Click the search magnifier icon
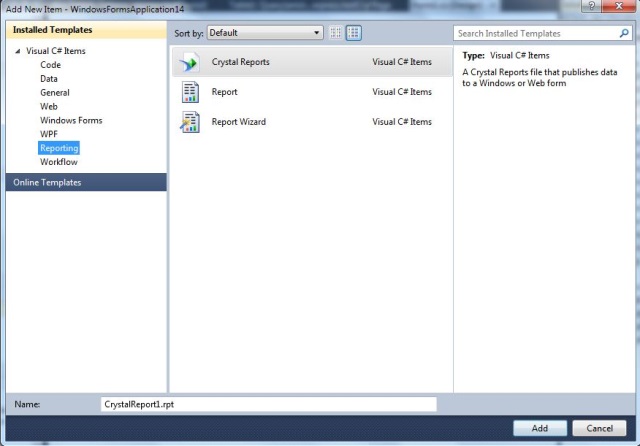 624,33
